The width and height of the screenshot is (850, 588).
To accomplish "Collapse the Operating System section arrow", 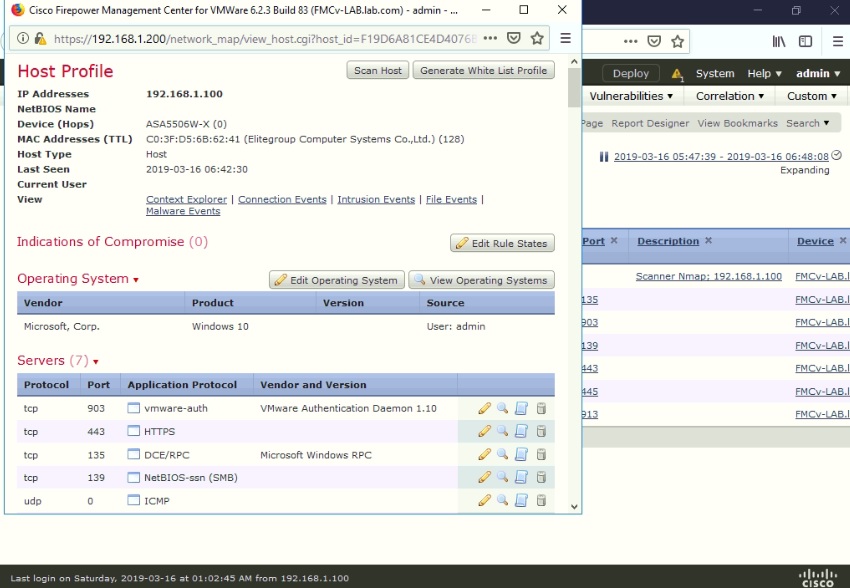I will (136, 280).
